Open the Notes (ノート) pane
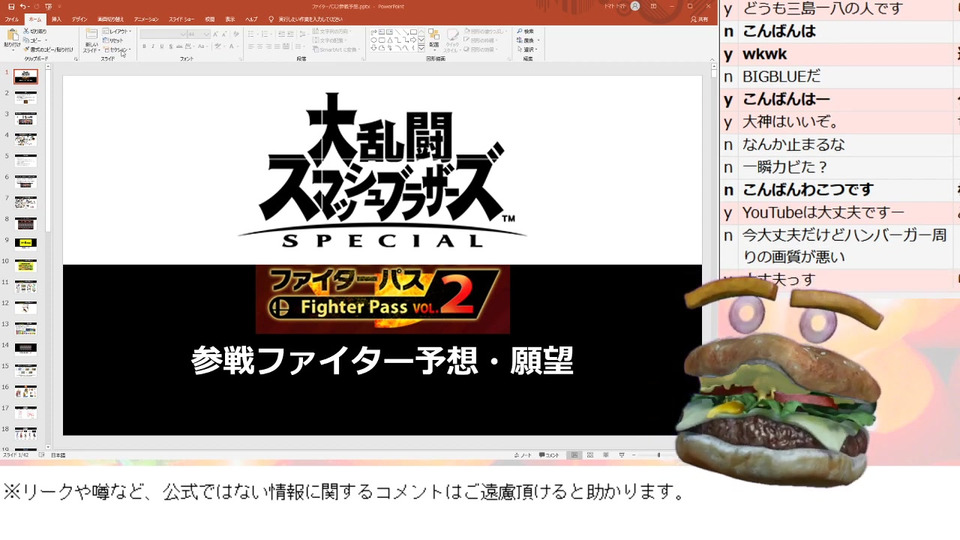 coord(523,456)
